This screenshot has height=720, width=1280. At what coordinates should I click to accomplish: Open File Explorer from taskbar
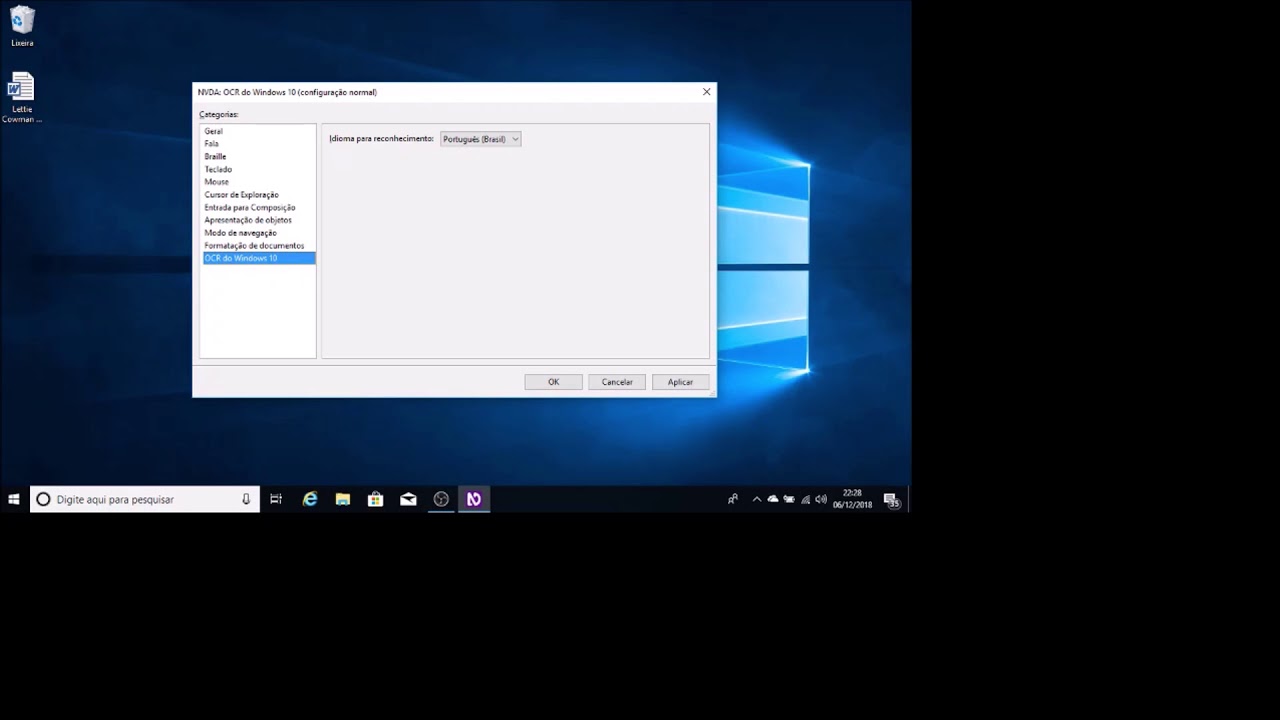pyautogui.click(x=343, y=499)
